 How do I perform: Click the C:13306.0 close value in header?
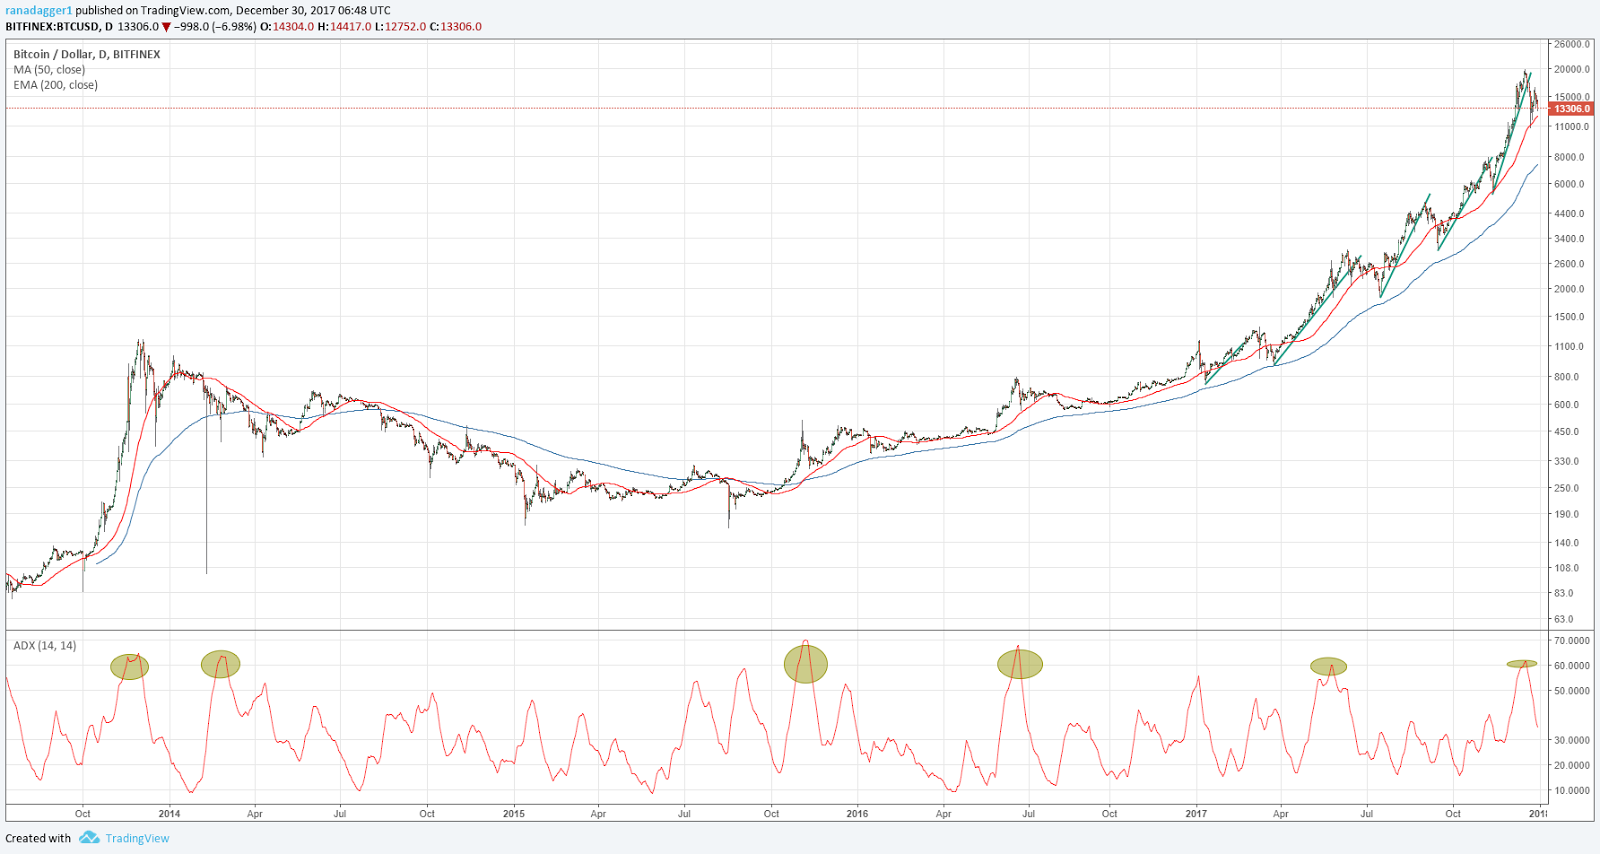click(456, 27)
